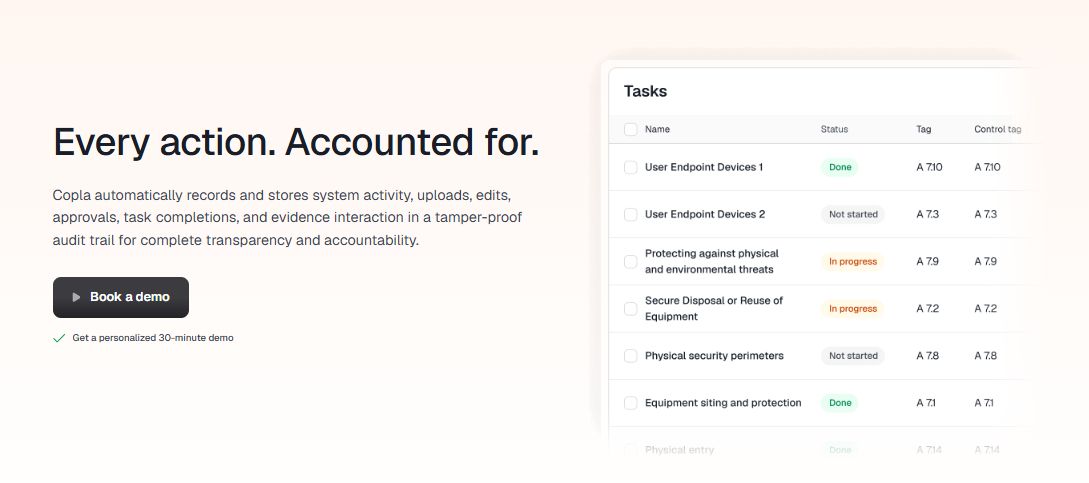Click the Done badge for Equipment siting
The image size is (1089, 483).
840,403
